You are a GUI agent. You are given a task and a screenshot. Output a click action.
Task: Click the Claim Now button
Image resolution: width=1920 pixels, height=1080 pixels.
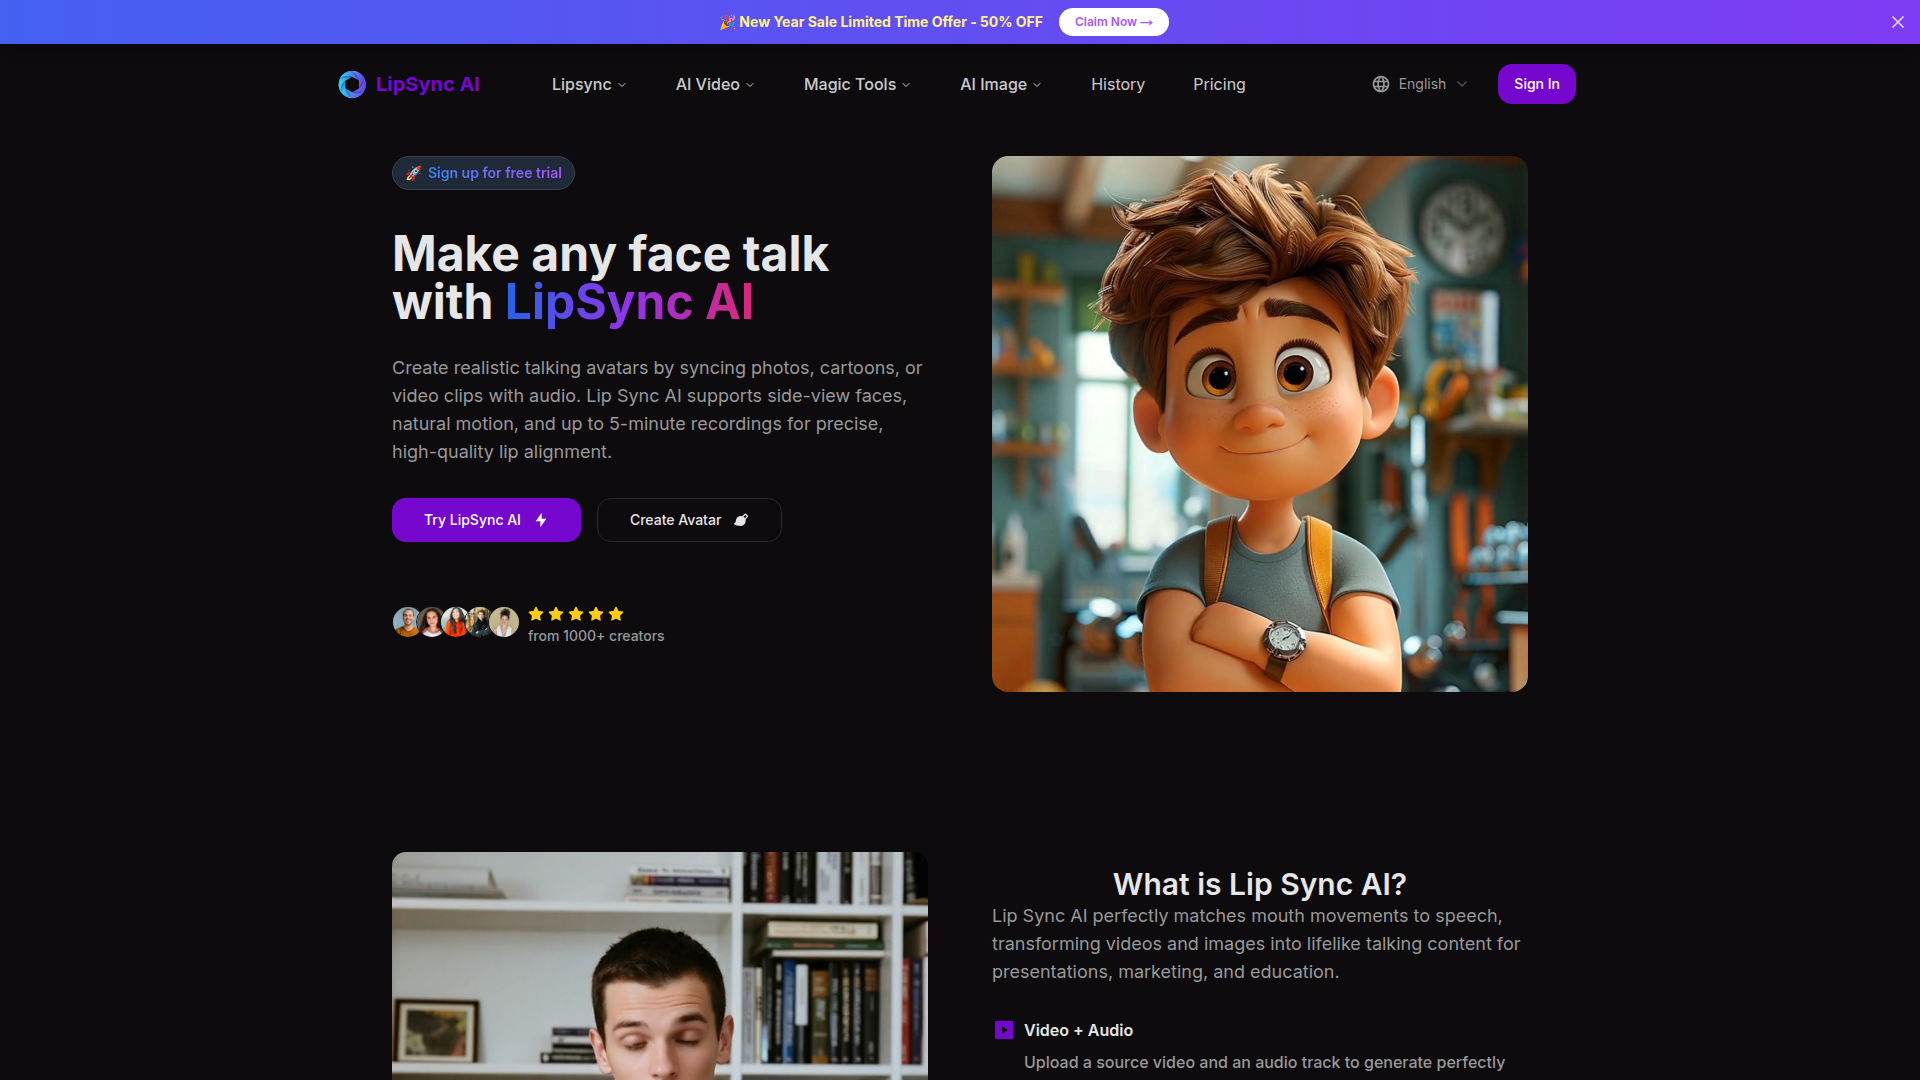tap(1113, 22)
